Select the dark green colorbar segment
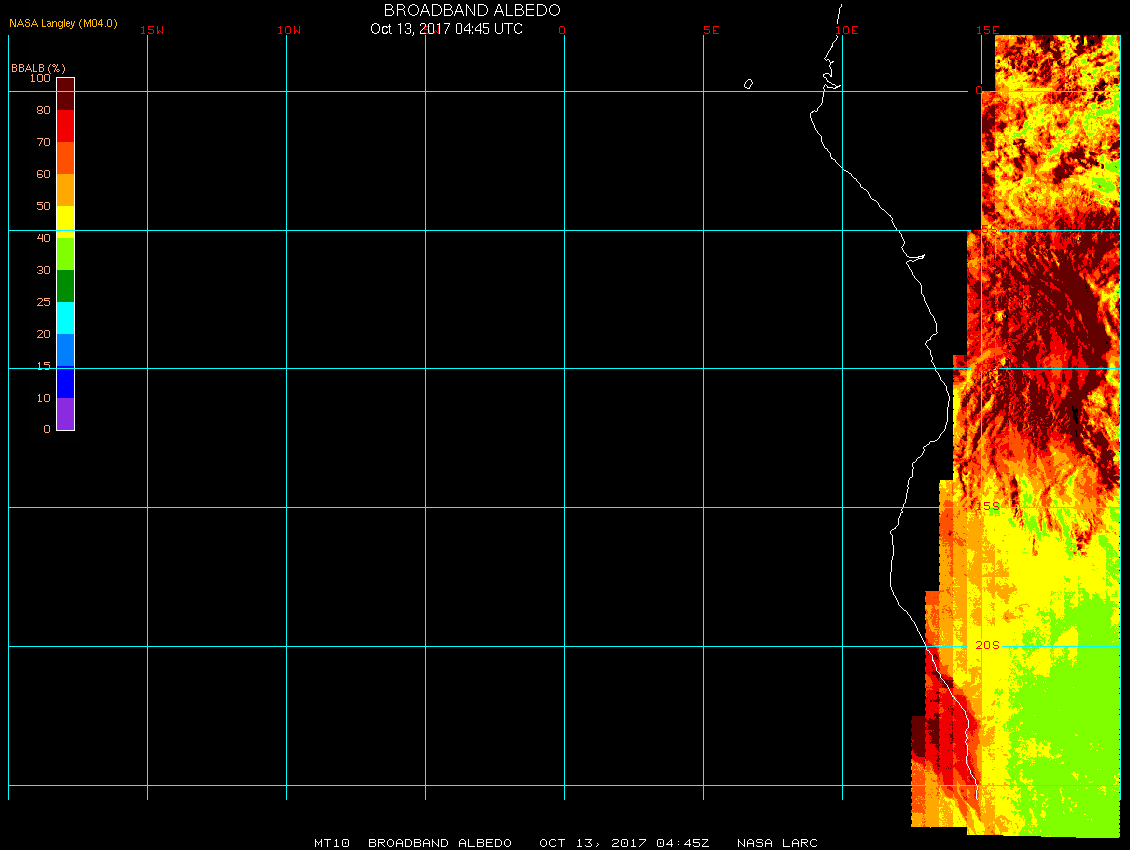Viewport: 1130px width, 850px height. coord(65,286)
